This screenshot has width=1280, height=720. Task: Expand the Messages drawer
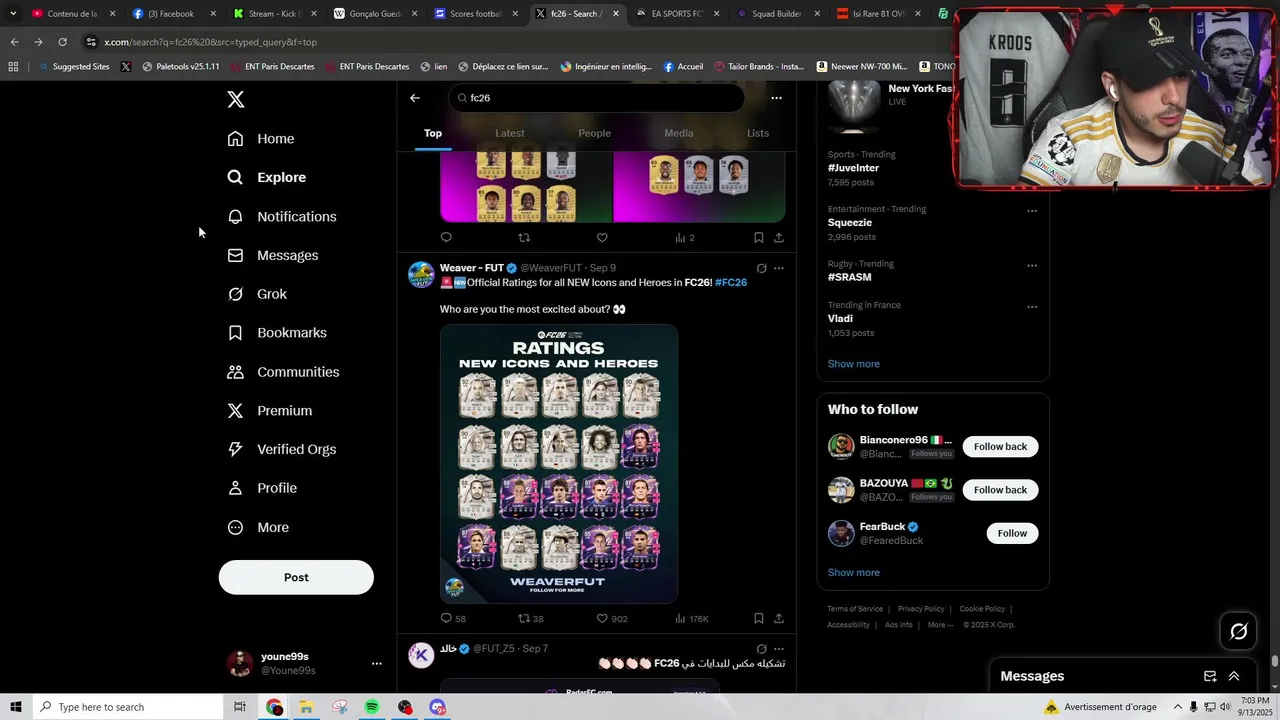pyautogui.click(x=1234, y=677)
